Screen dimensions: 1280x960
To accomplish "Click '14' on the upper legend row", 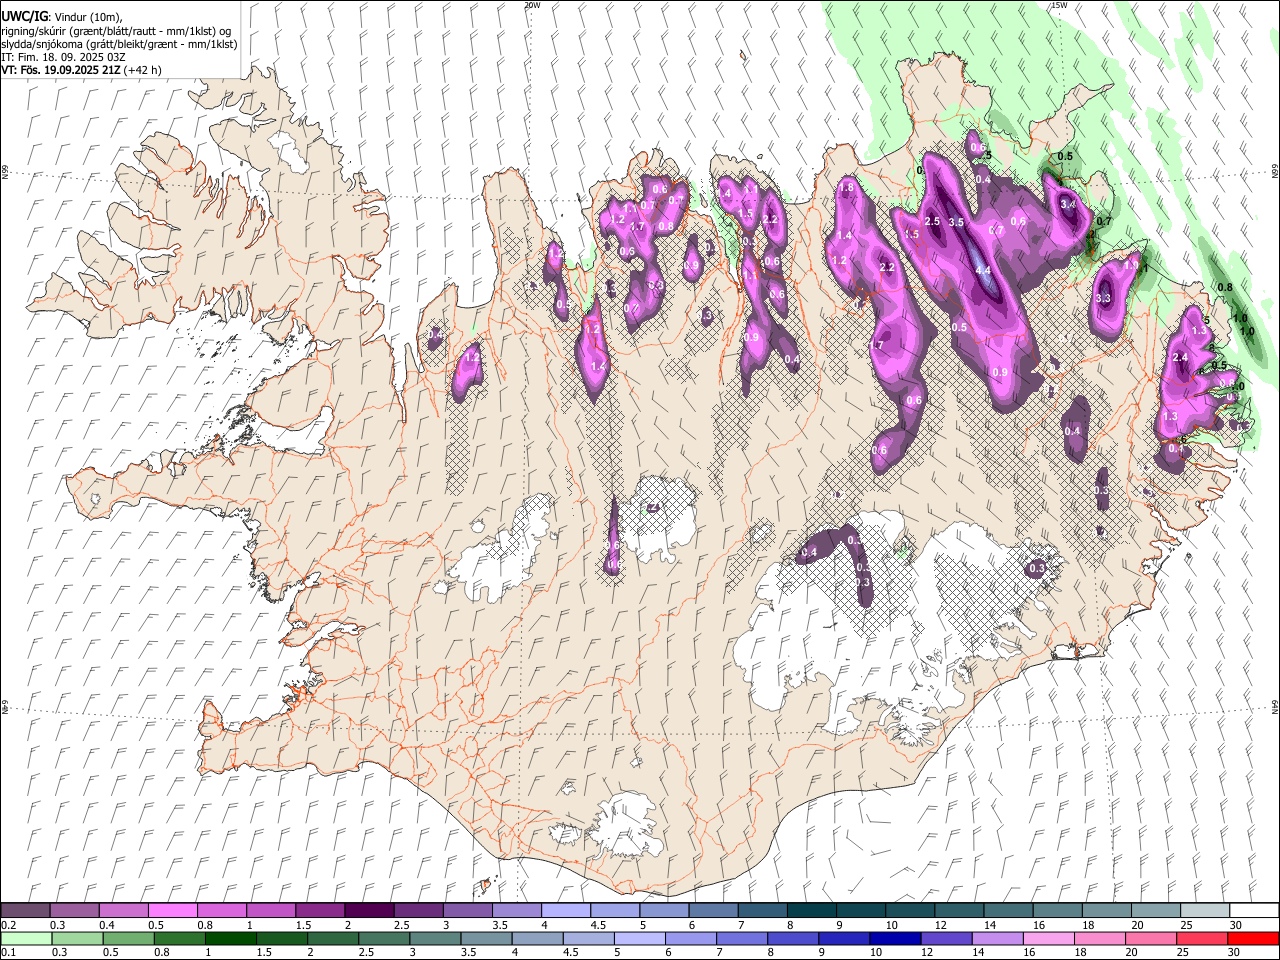I will 990,925.
